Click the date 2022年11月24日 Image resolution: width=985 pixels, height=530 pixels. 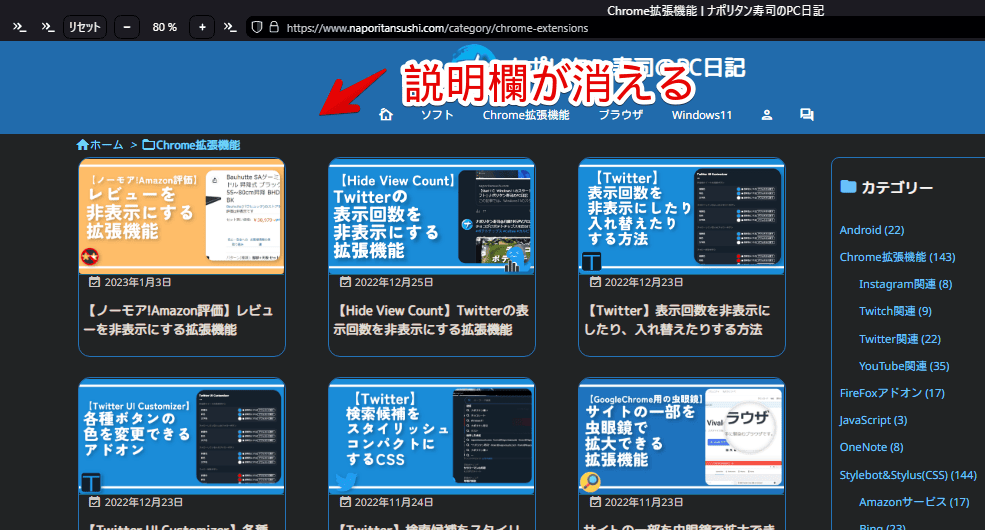(x=394, y=502)
